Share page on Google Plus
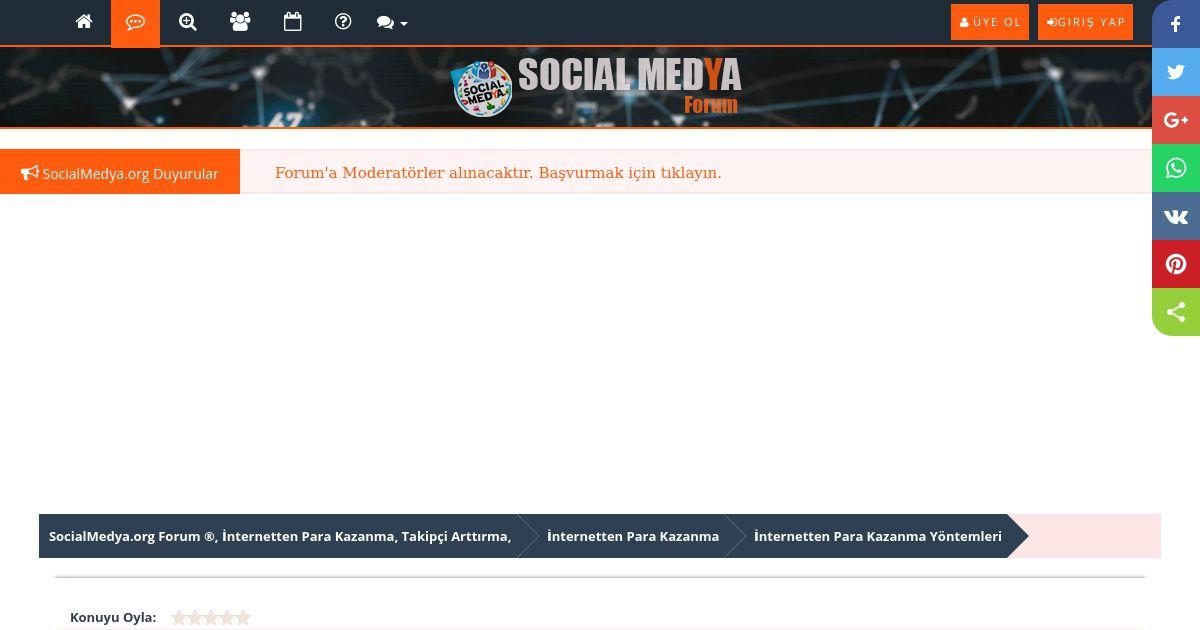Viewport: 1200px width, 630px height. (x=1176, y=120)
